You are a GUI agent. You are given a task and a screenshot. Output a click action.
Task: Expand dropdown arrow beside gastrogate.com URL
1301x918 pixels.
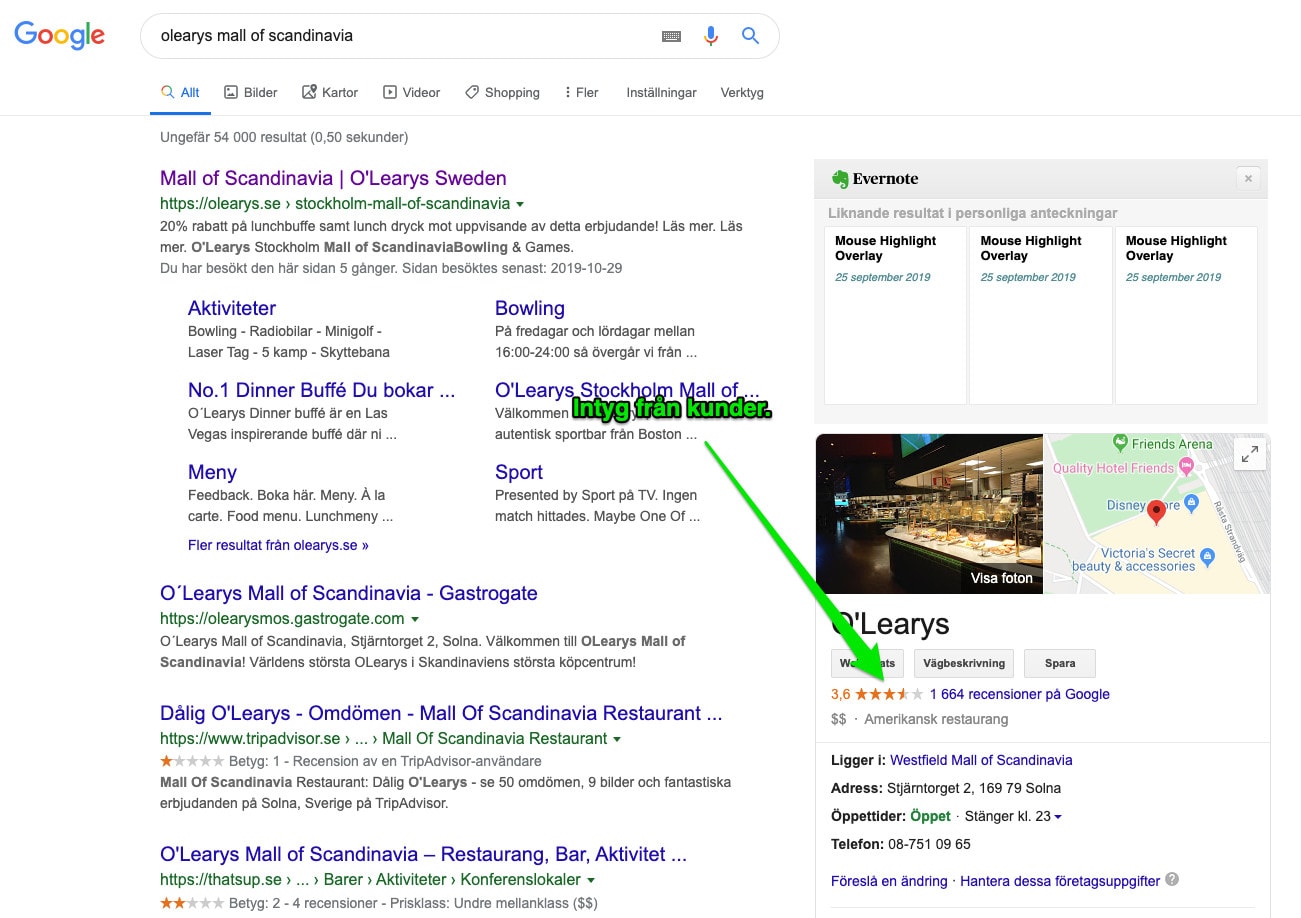(414, 619)
